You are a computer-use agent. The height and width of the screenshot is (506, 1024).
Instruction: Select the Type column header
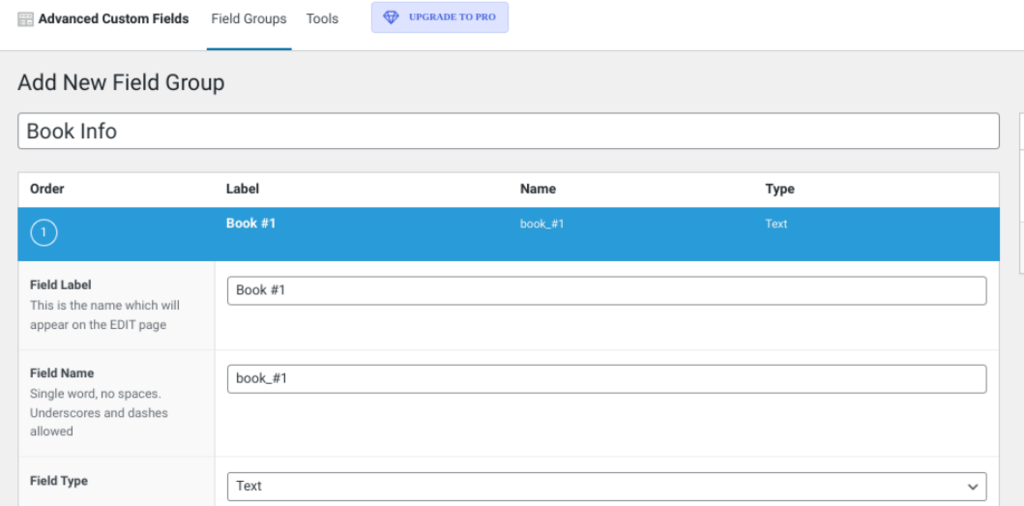click(x=779, y=189)
